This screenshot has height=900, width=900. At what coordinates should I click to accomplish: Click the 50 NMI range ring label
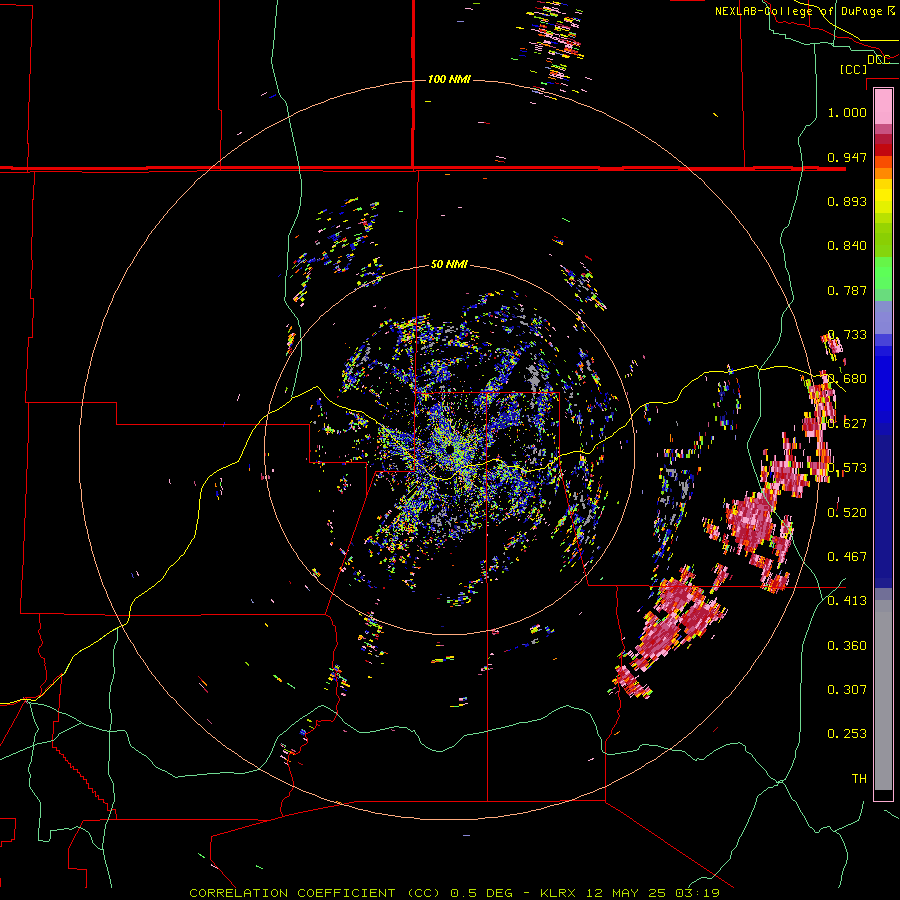(x=449, y=264)
